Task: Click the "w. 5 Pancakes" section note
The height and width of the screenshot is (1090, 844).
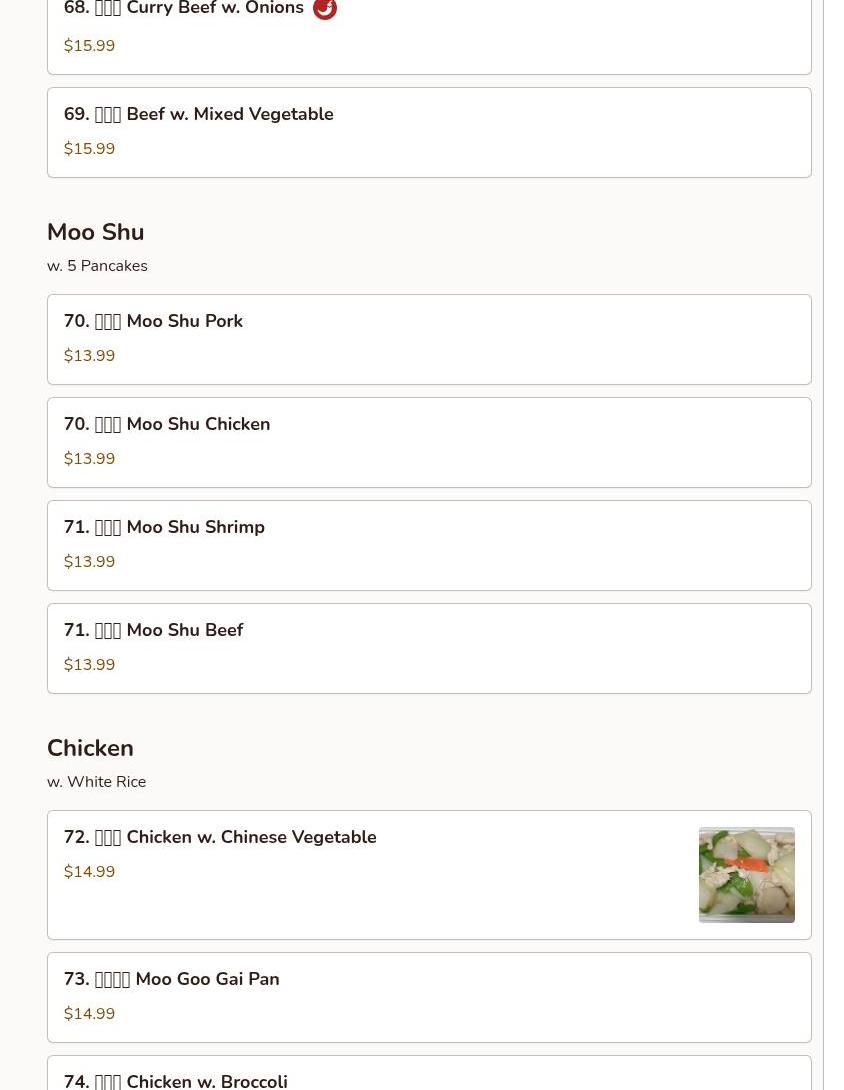Action: click(x=97, y=266)
